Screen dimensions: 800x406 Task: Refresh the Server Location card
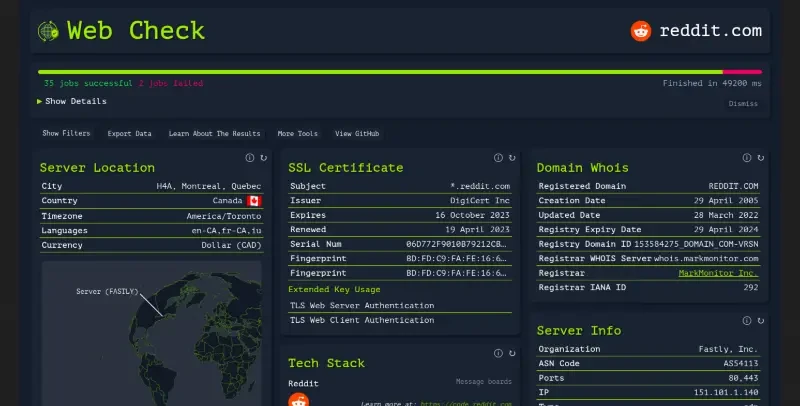point(263,158)
